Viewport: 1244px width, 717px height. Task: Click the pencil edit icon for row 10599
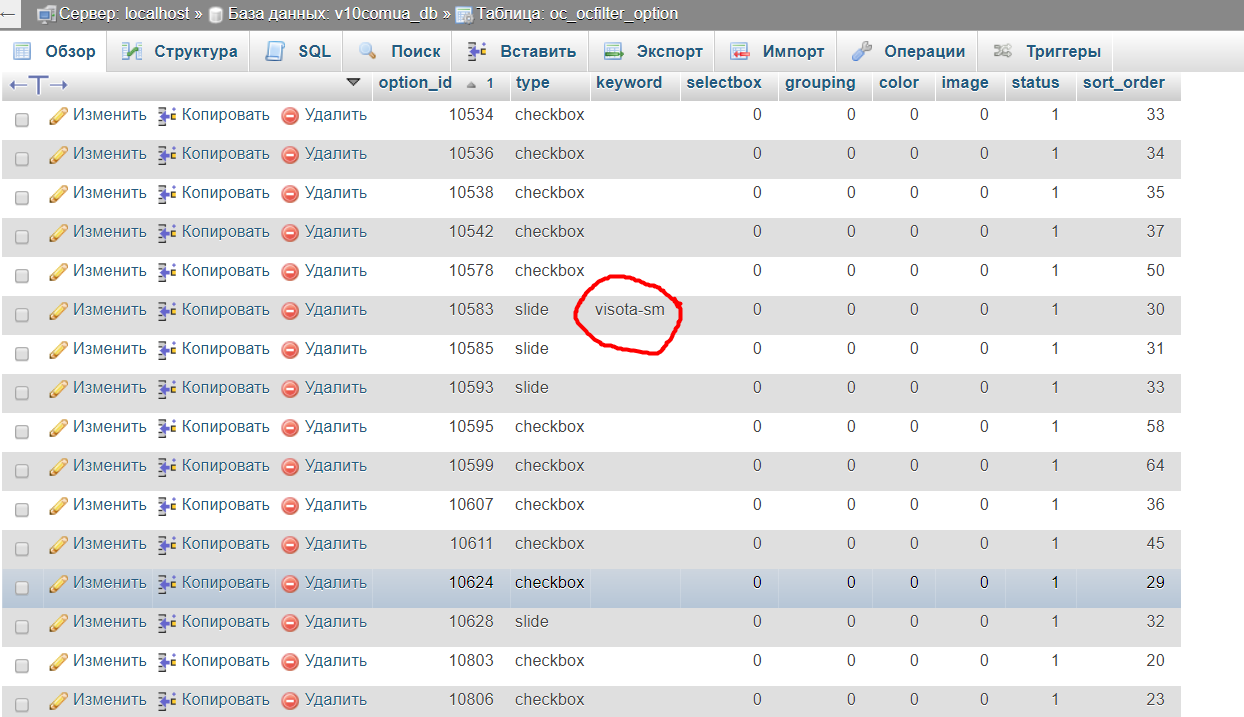click(59, 466)
